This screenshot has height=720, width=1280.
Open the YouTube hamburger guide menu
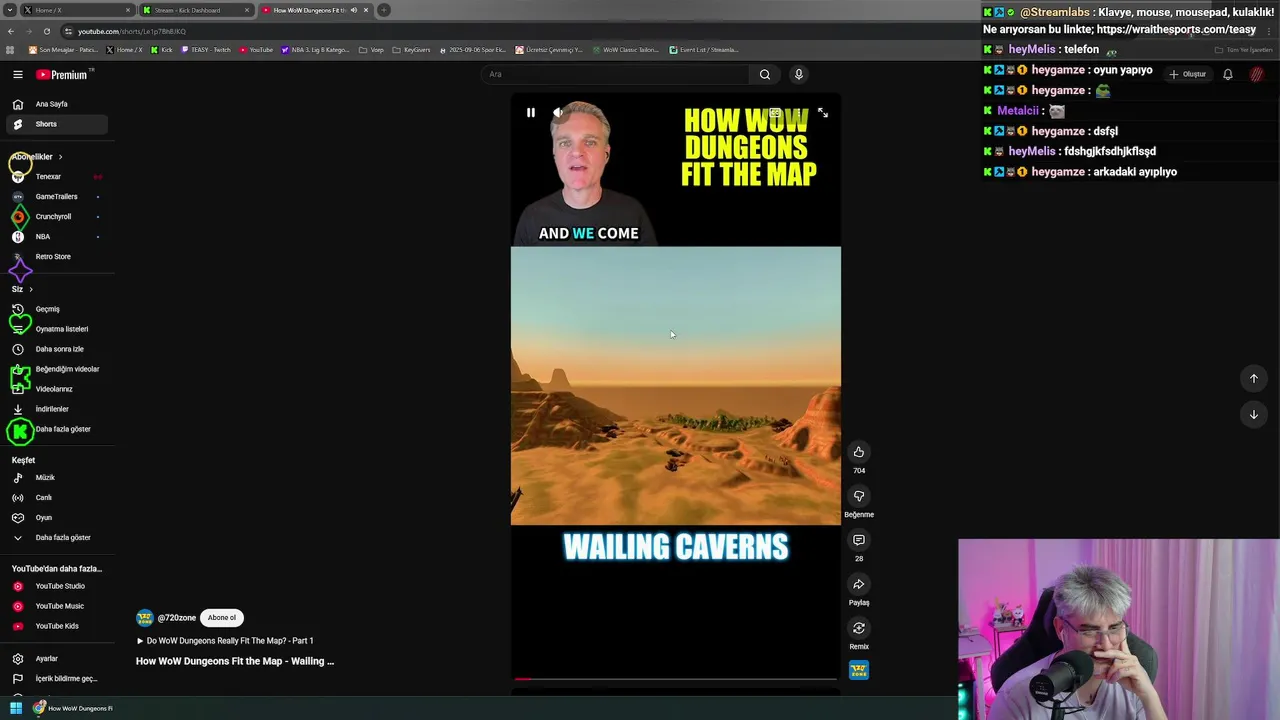[x=18, y=75]
